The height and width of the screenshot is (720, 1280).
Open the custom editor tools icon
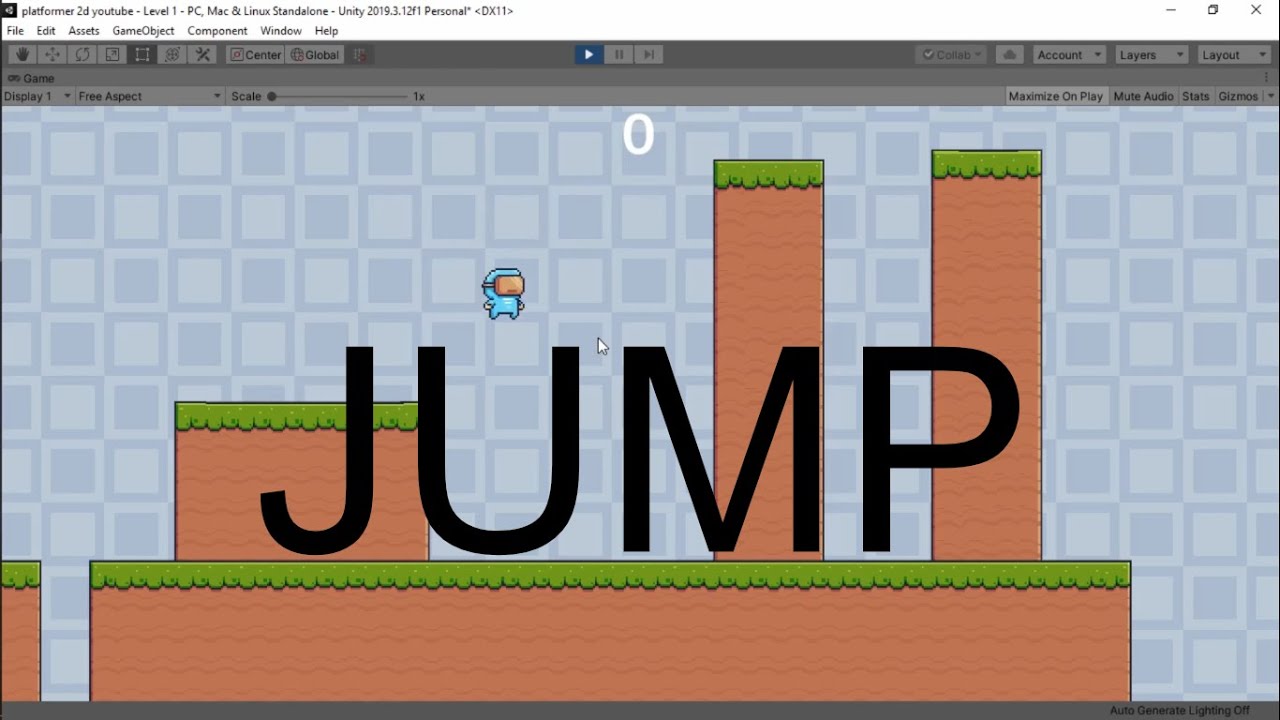click(x=202, y=55)
